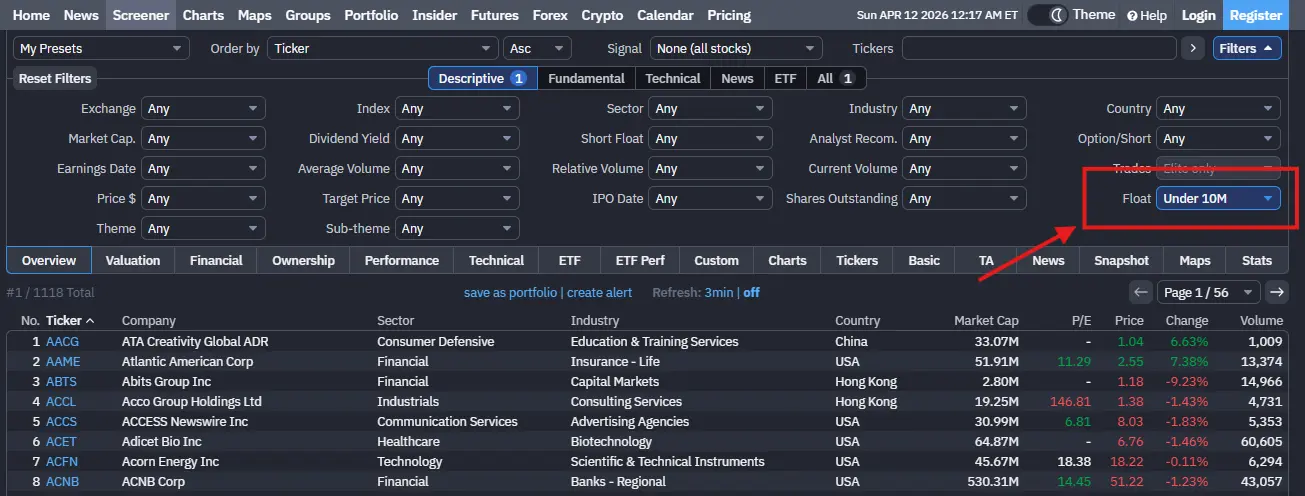Open the Float filter set to Under 10M
The image size is (1305, 496).
pyautogui.click(x=1218, y=198)
